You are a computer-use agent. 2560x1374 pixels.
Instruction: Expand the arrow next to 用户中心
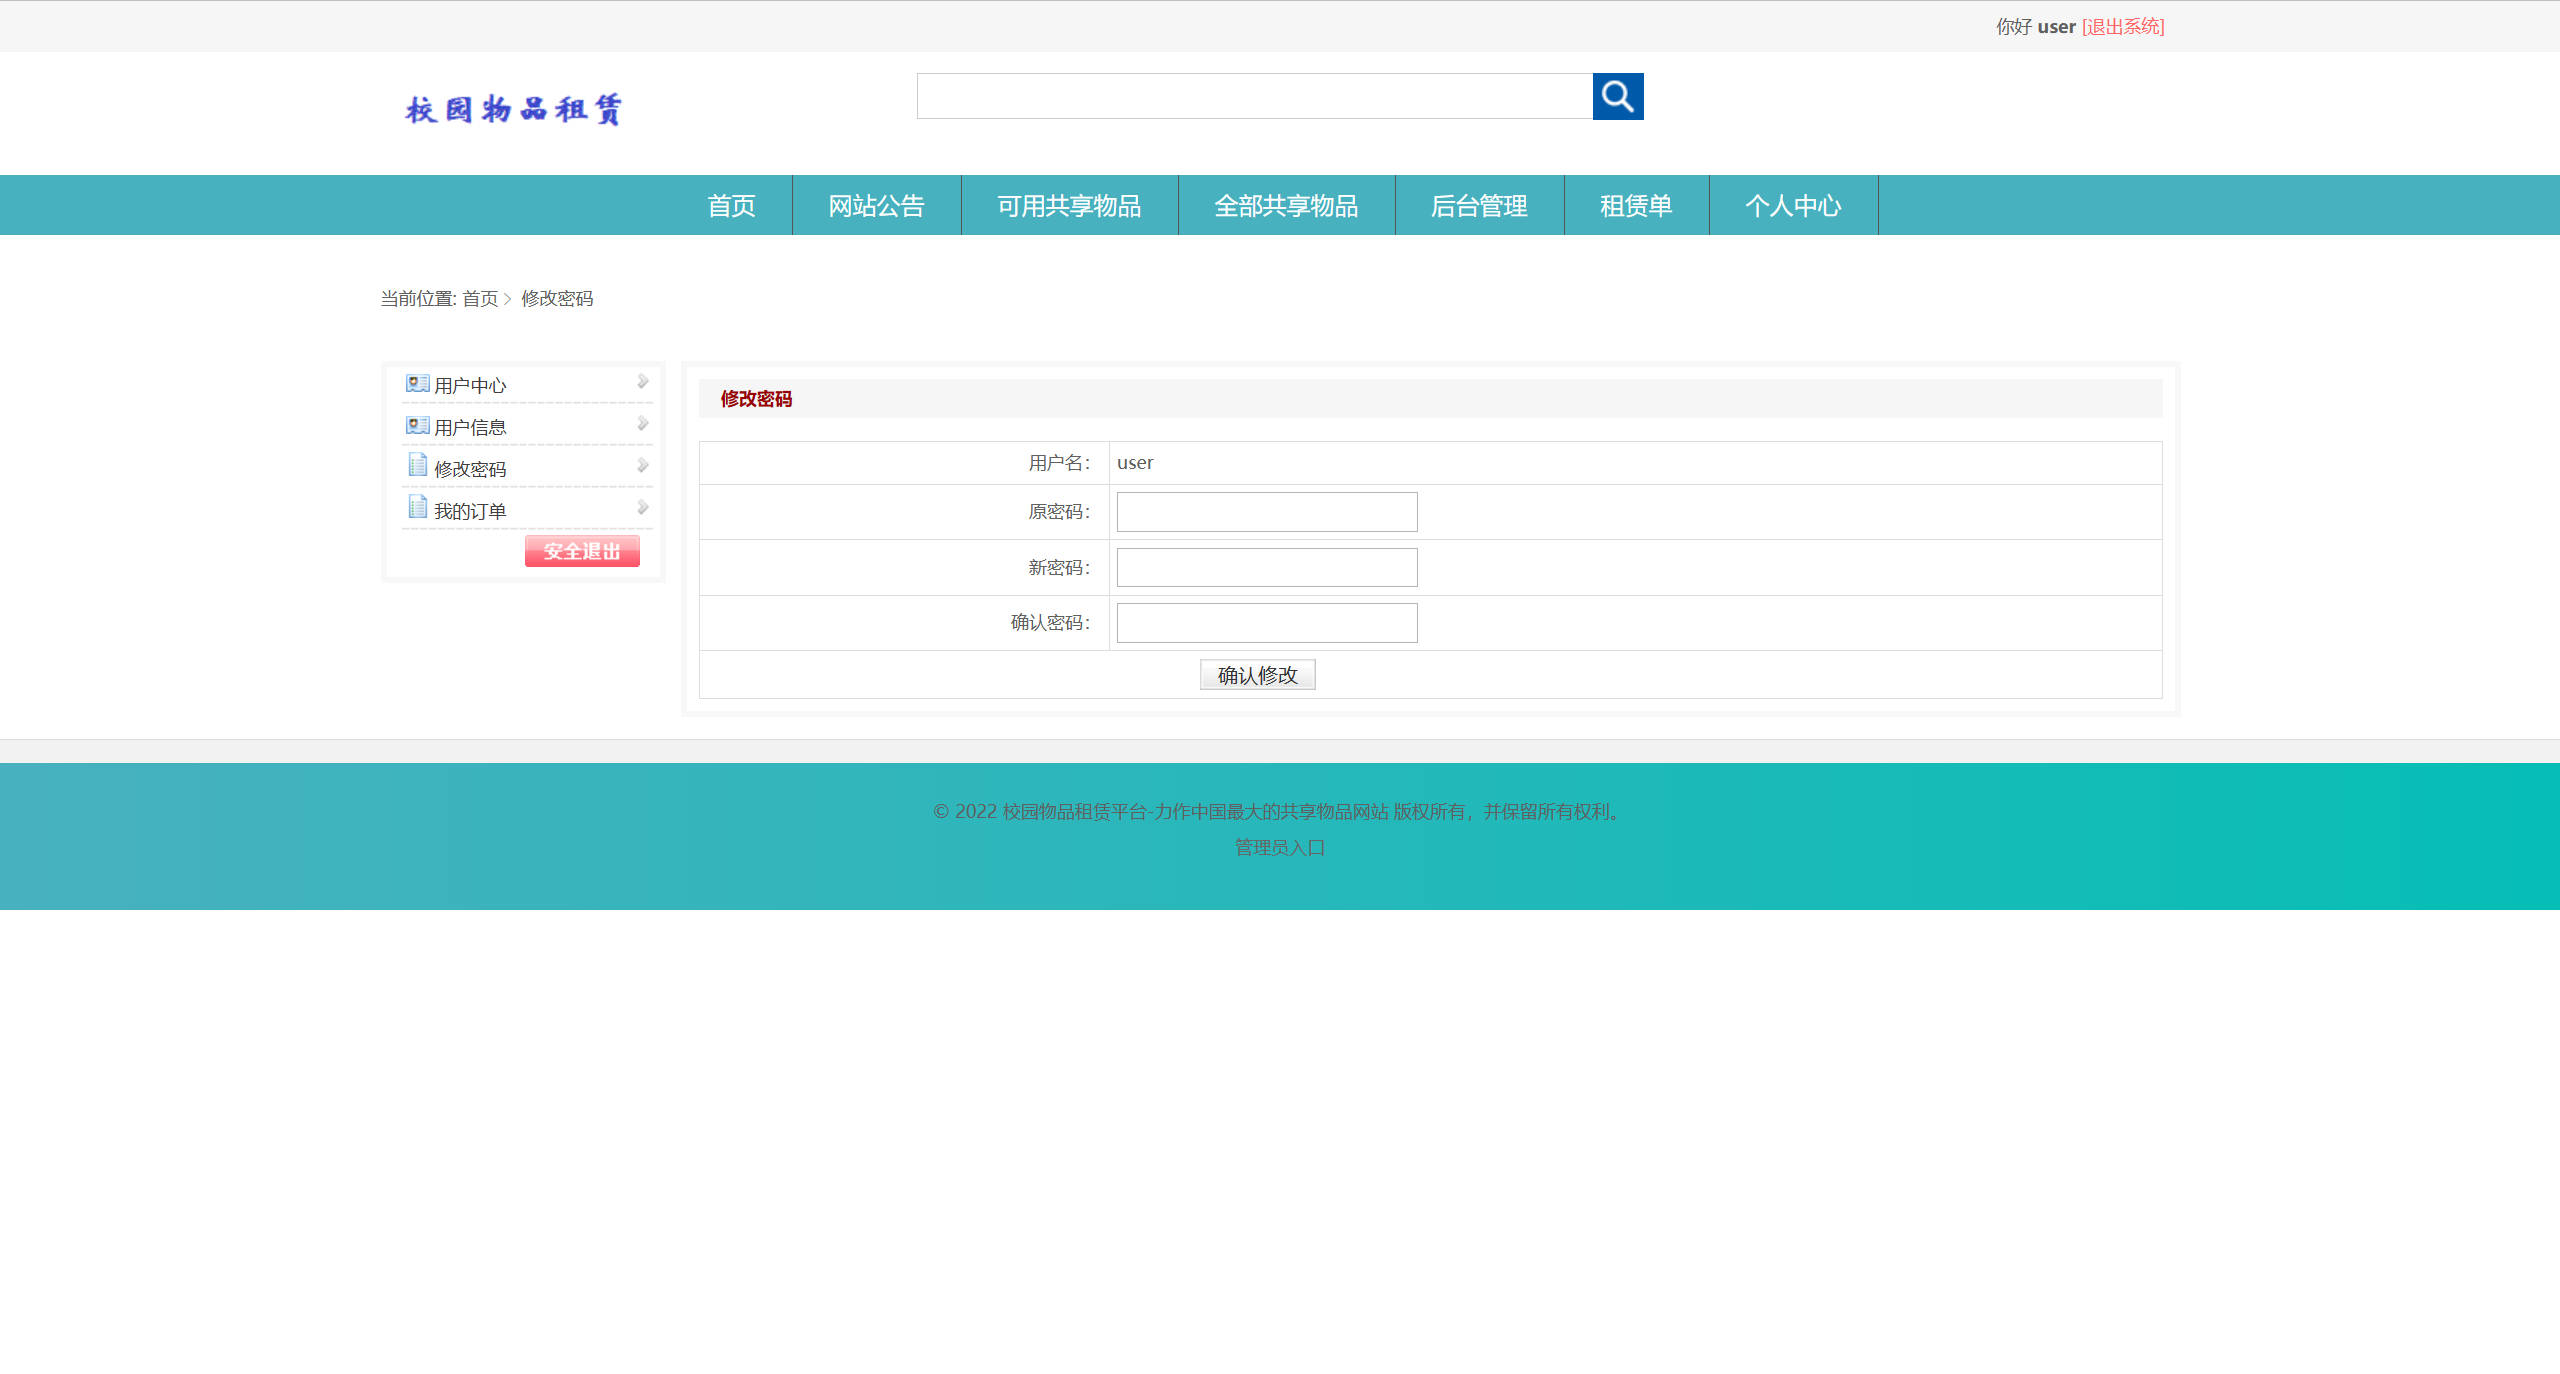[x=643, y=381]
